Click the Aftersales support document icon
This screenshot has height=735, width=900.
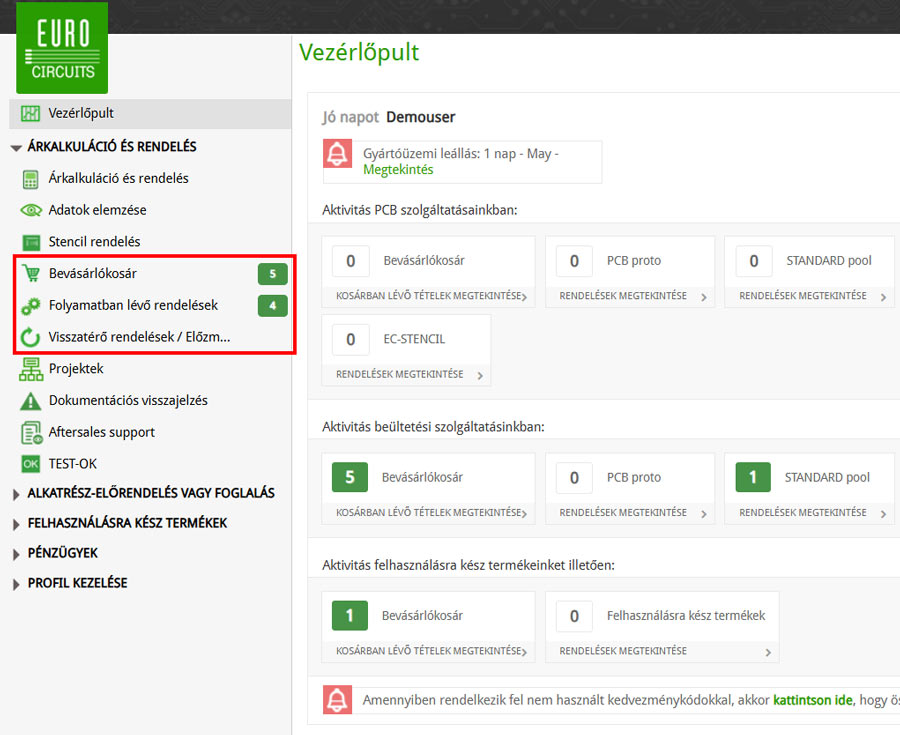point(32,433)
